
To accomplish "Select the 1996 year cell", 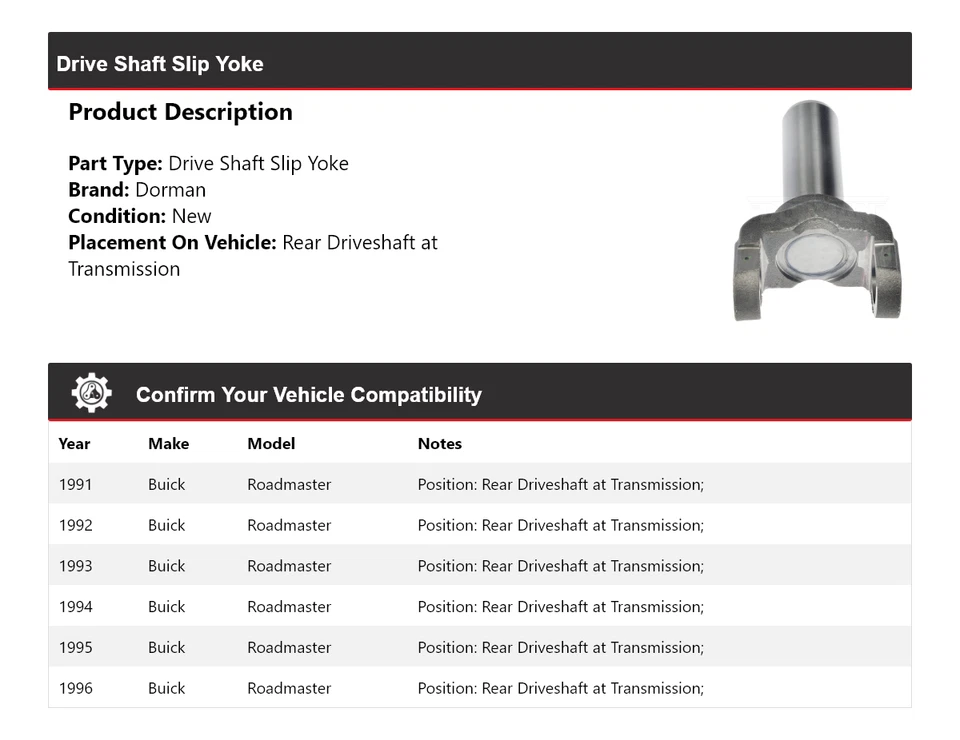I will coord(75,689).
